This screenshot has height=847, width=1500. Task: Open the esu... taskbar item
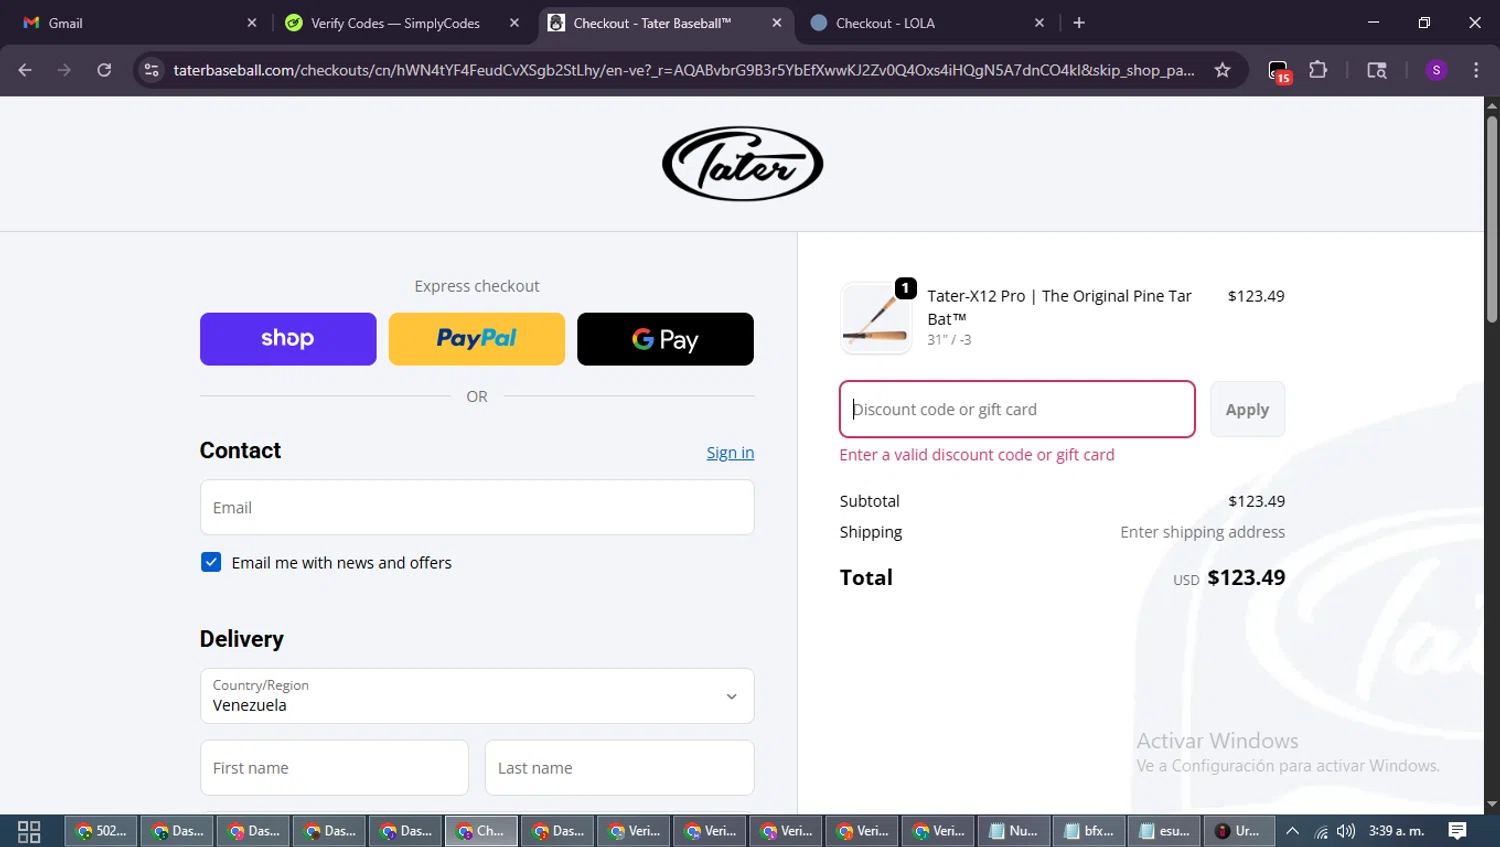(1166, 831)
